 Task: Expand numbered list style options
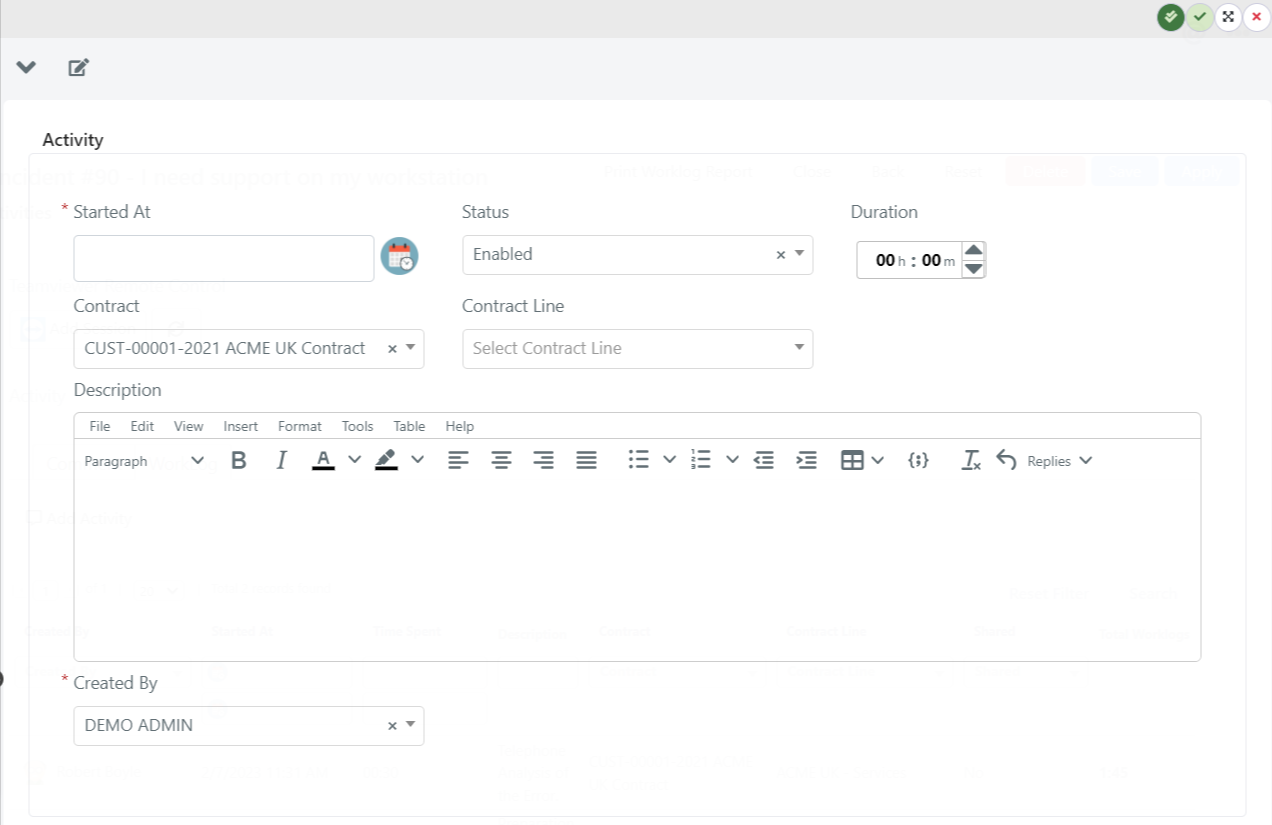coord(733,460)
